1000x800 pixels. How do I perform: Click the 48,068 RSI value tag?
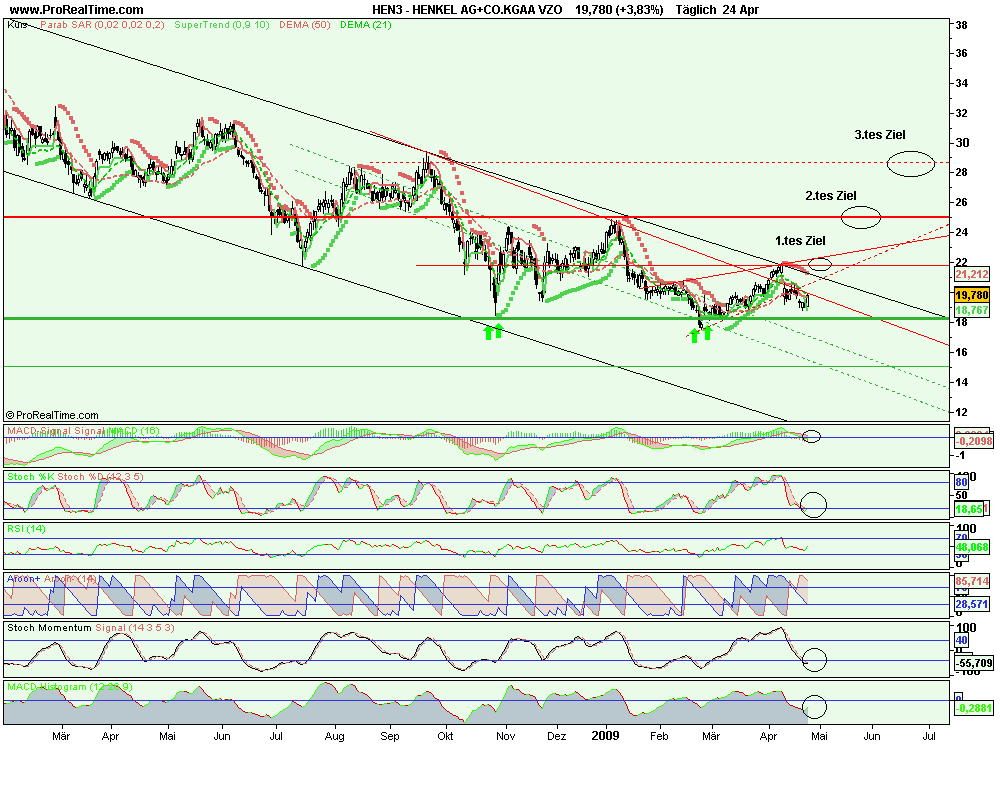(x=971, y=547)
